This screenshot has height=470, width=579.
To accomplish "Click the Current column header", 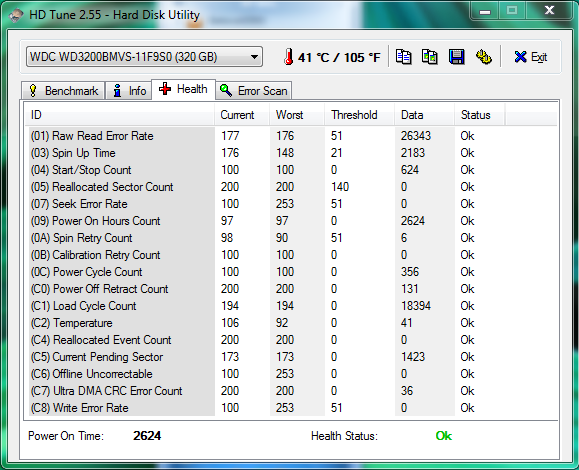I will pyautogui.click(x=242, y=115).
